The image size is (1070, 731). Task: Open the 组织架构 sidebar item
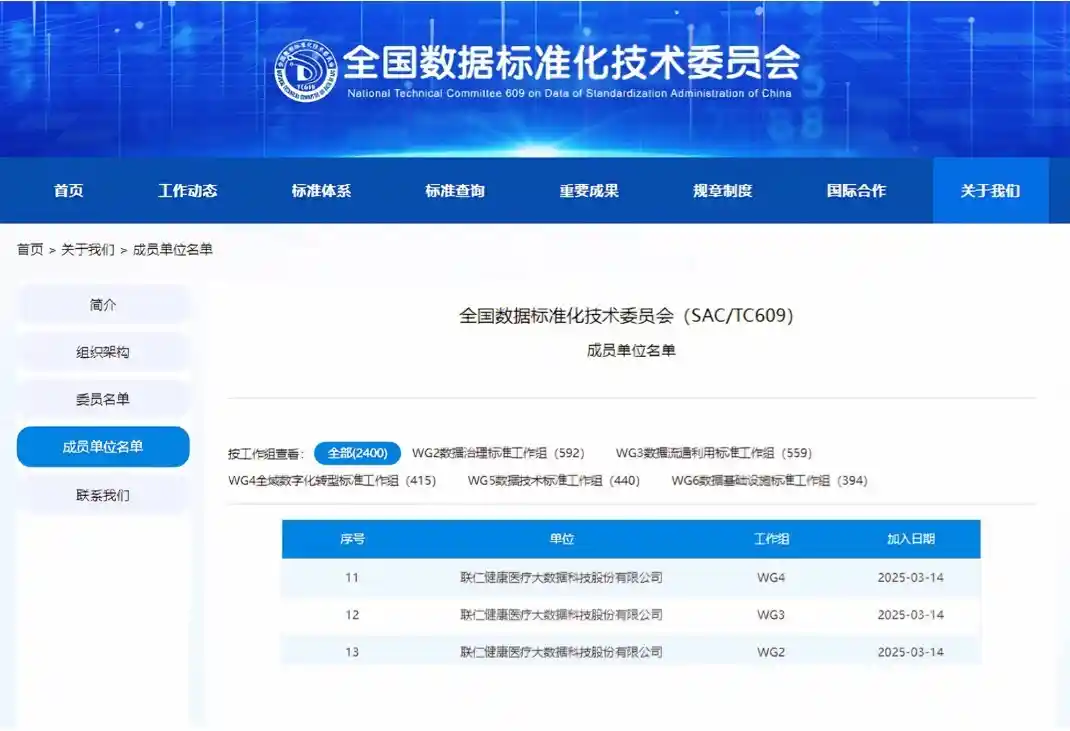click(103, 352)
